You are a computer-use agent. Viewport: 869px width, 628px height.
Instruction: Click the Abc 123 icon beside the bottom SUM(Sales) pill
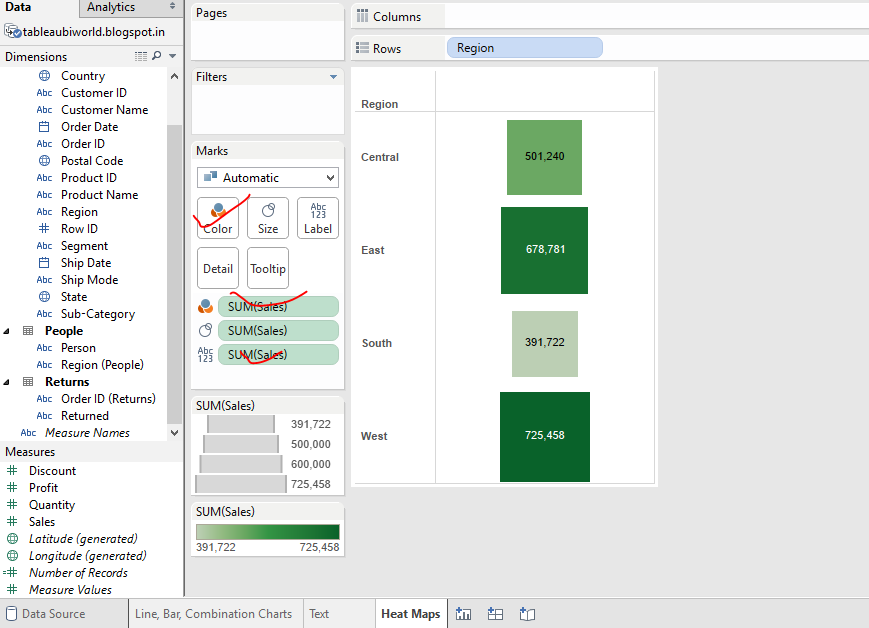point(205,354)
